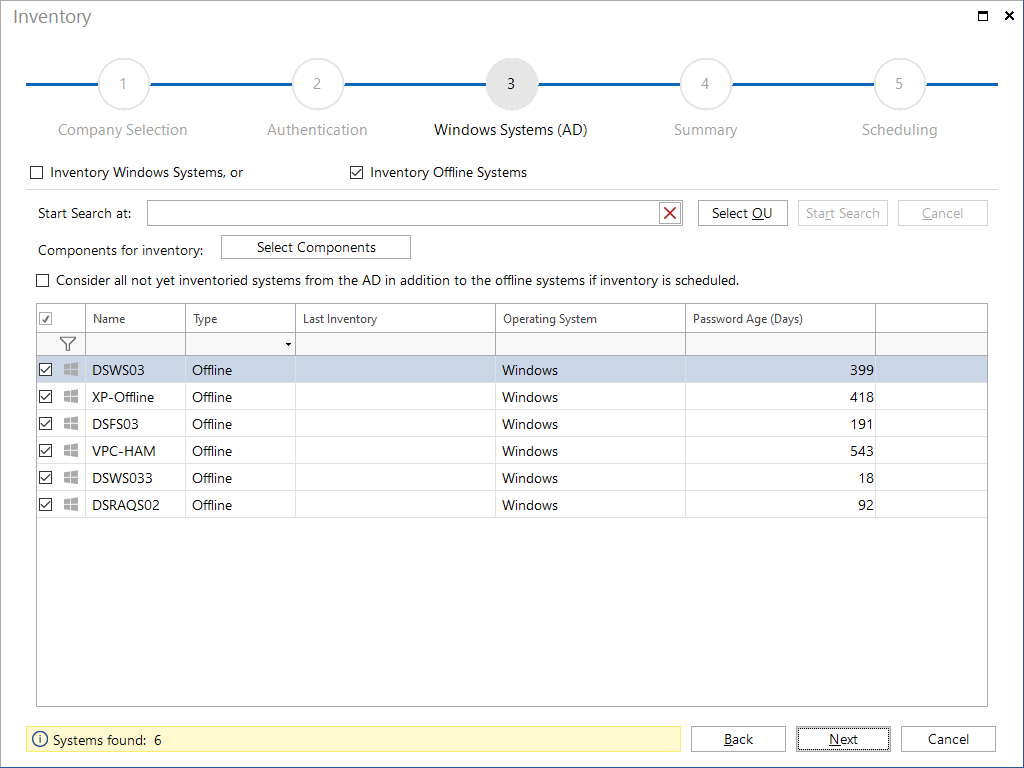The height and width of the screenshot is (768, 1024).
Task: Click password age value 543
Action: [x=861, y=451]
